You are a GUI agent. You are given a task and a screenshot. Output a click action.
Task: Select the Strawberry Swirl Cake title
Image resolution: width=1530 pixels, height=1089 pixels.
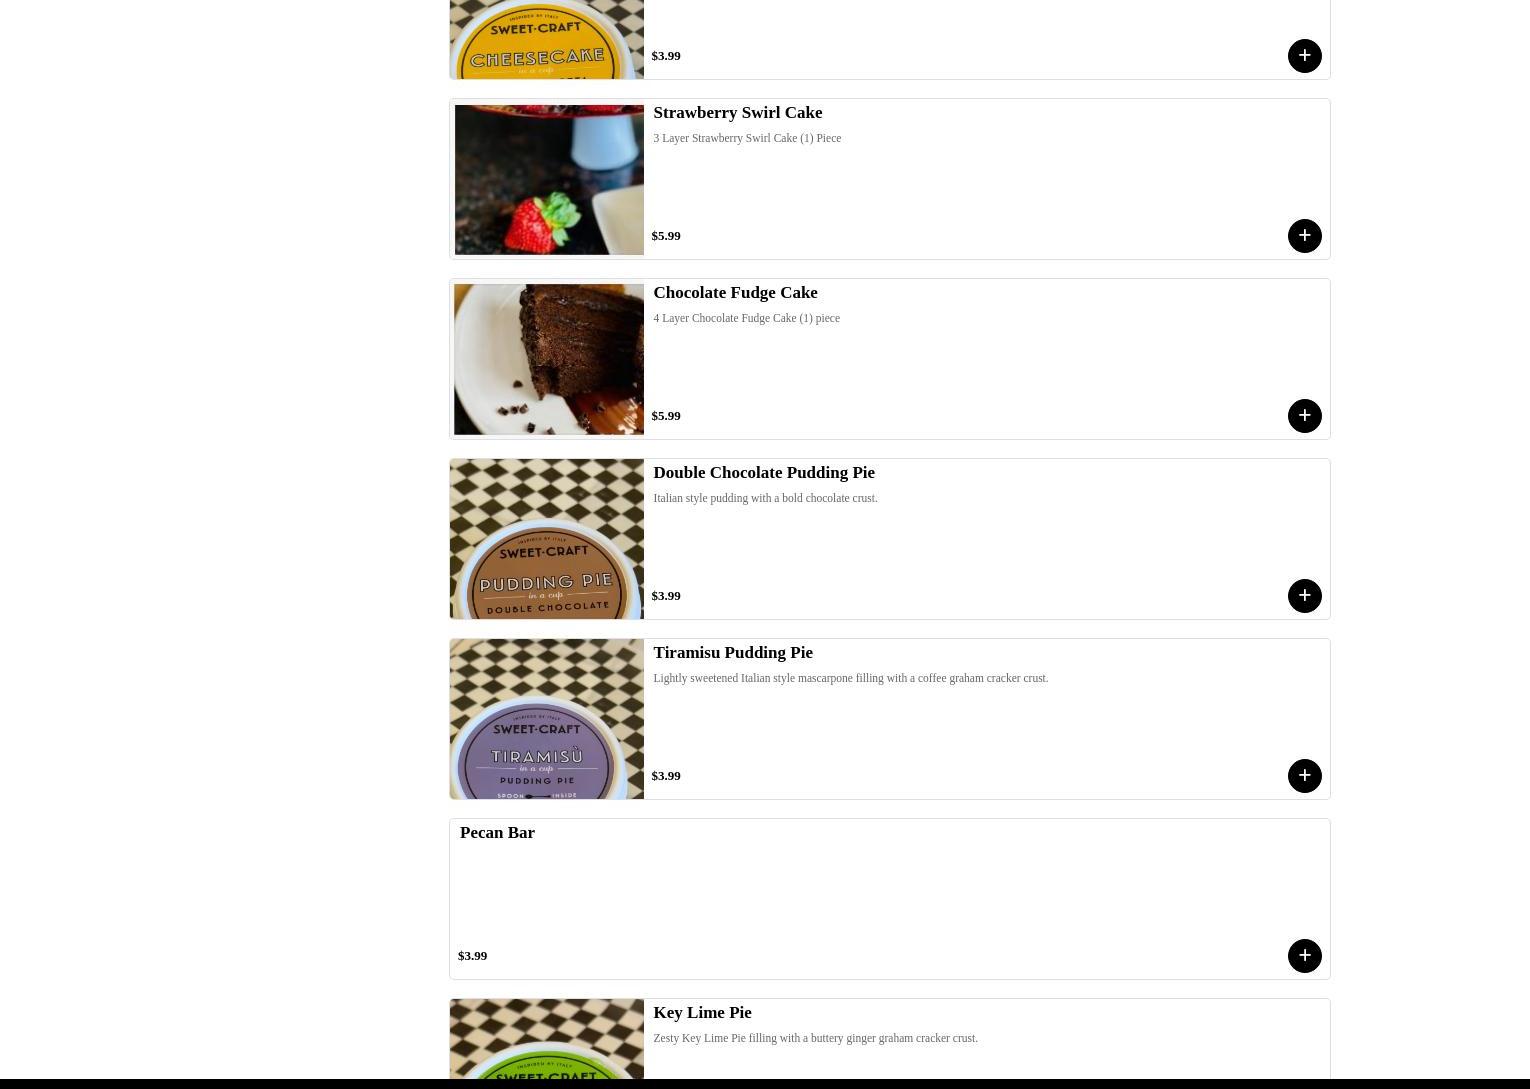[738, 113]
